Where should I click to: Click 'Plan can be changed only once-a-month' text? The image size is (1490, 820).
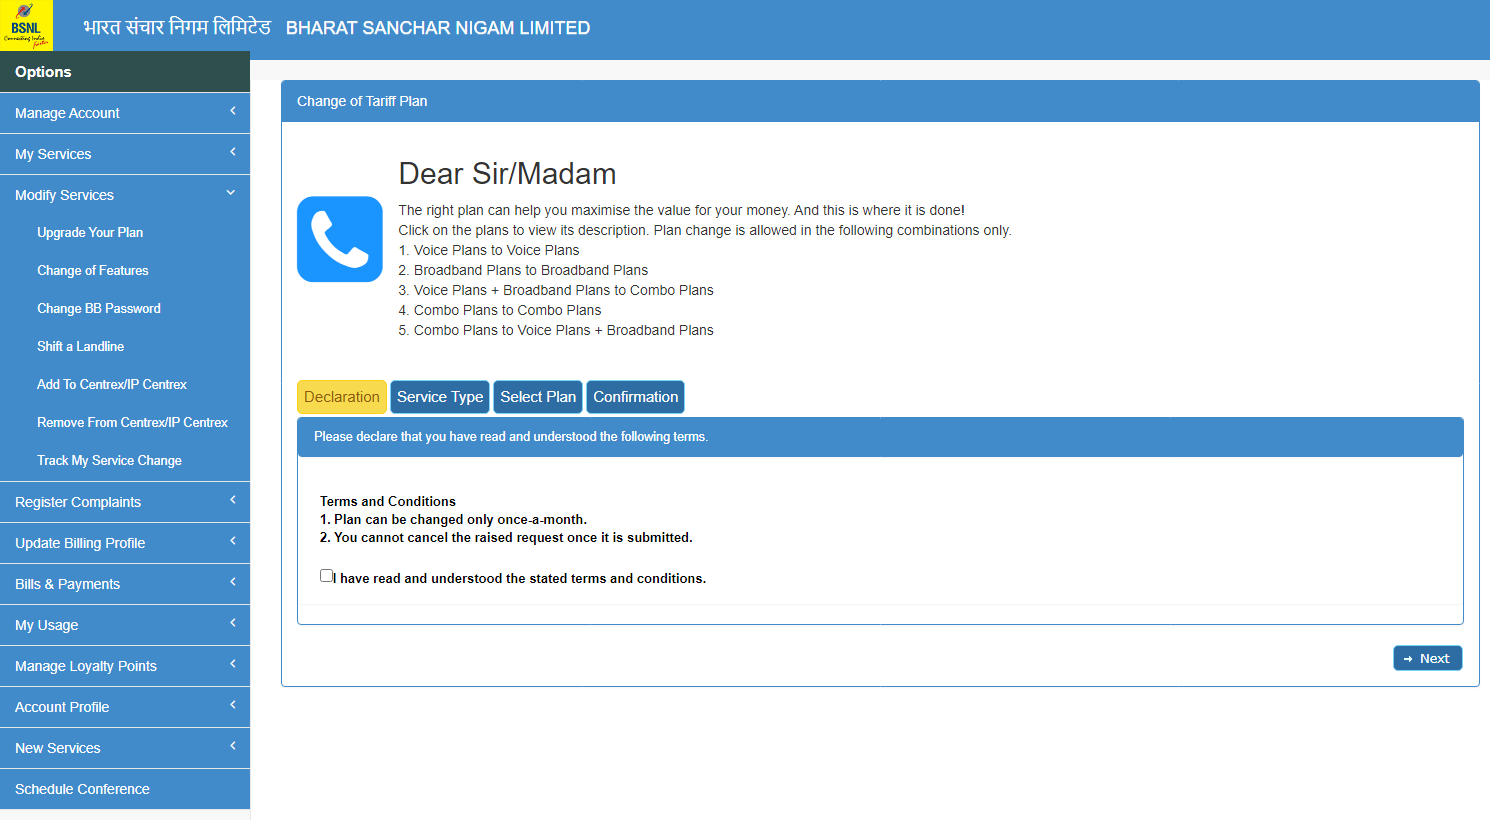point(460,519)
